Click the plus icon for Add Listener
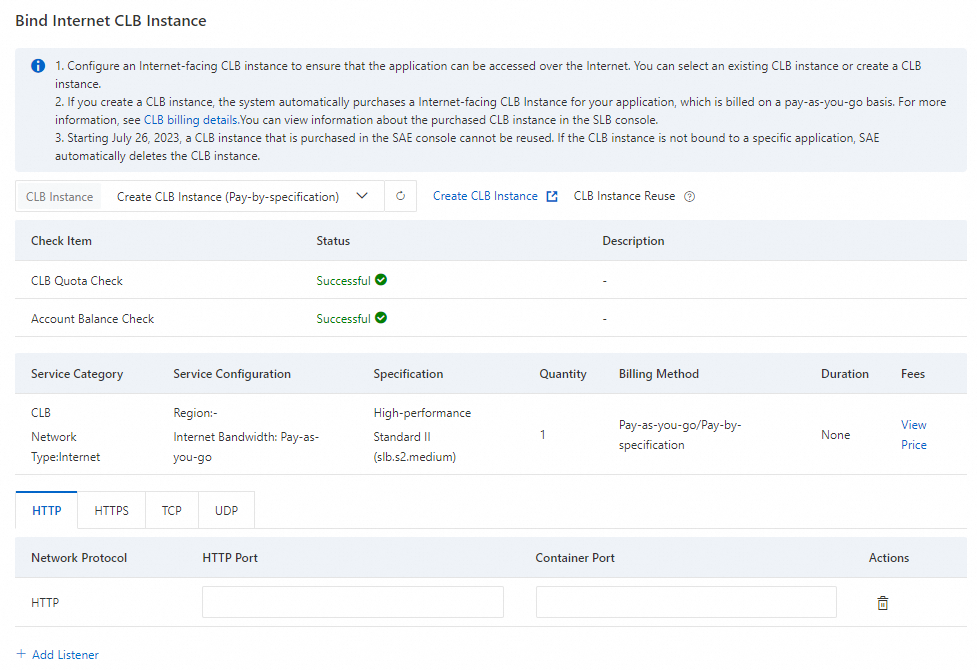The width and height of the screenshot is (977, 670). pos(21,655)
